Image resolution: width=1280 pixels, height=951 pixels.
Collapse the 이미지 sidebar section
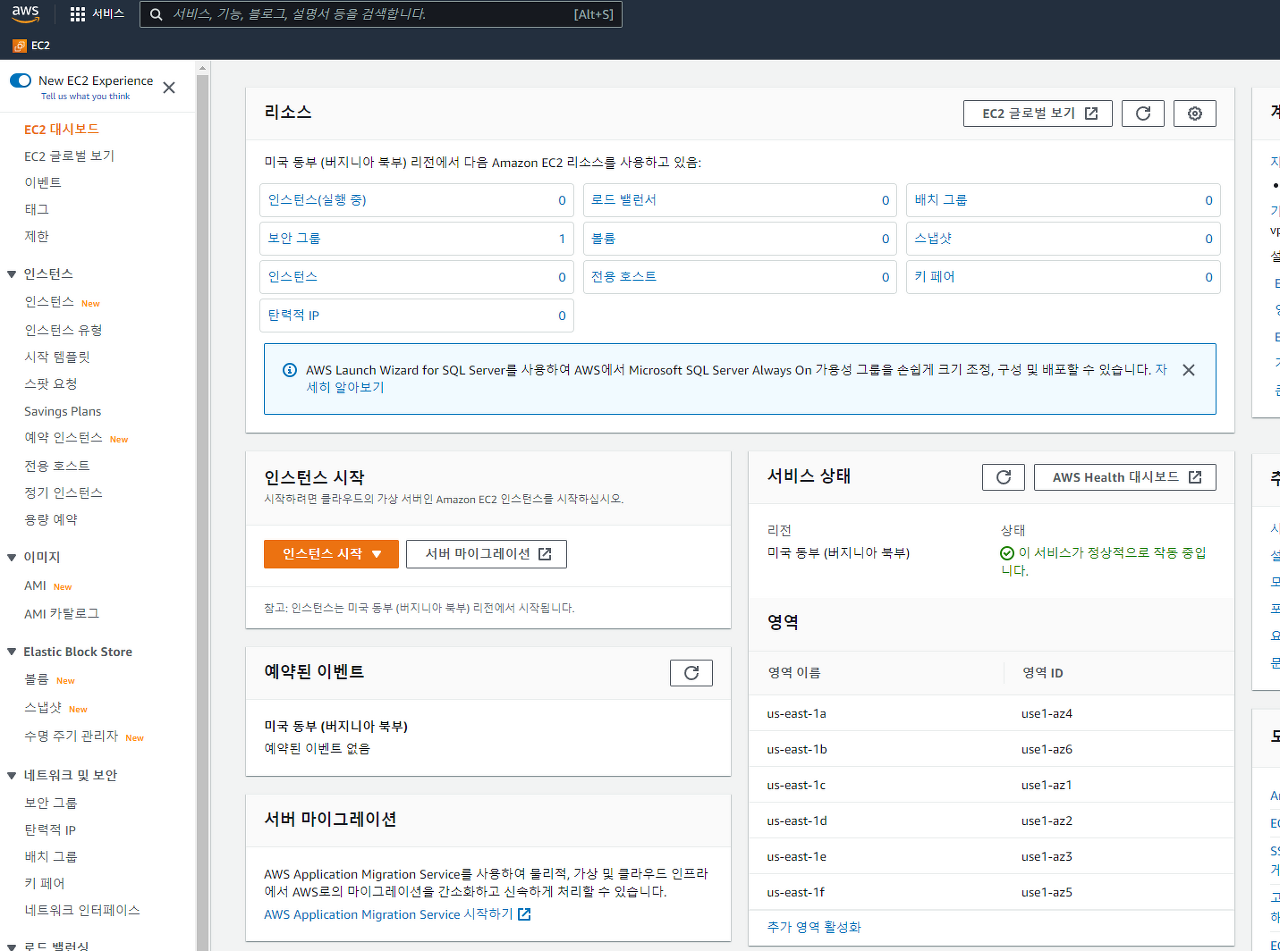pyautogui.click(x=12, y=557)
